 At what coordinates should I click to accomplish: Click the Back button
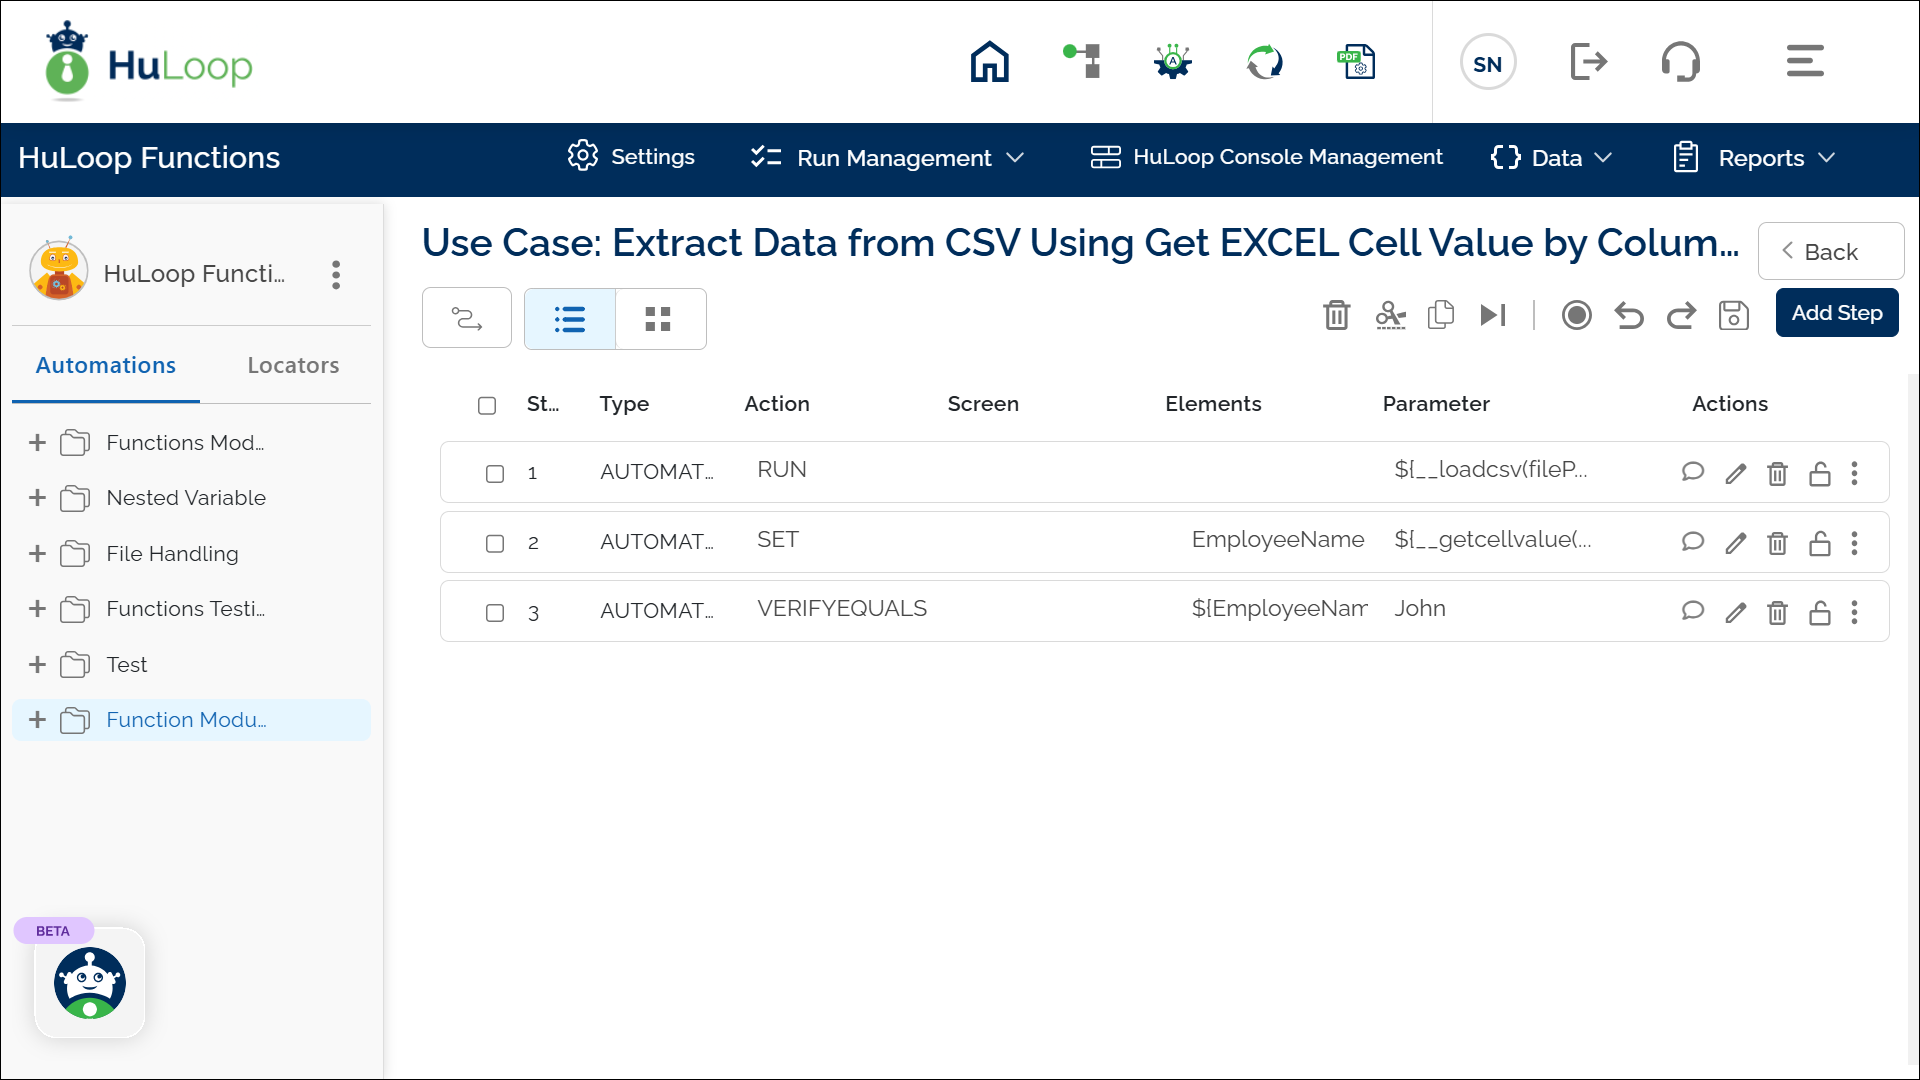click(x=1830, y=252)
